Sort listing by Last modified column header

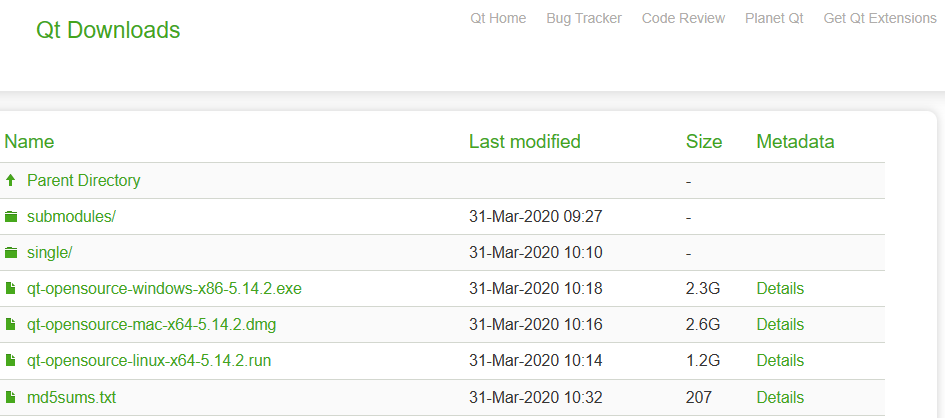524,142
